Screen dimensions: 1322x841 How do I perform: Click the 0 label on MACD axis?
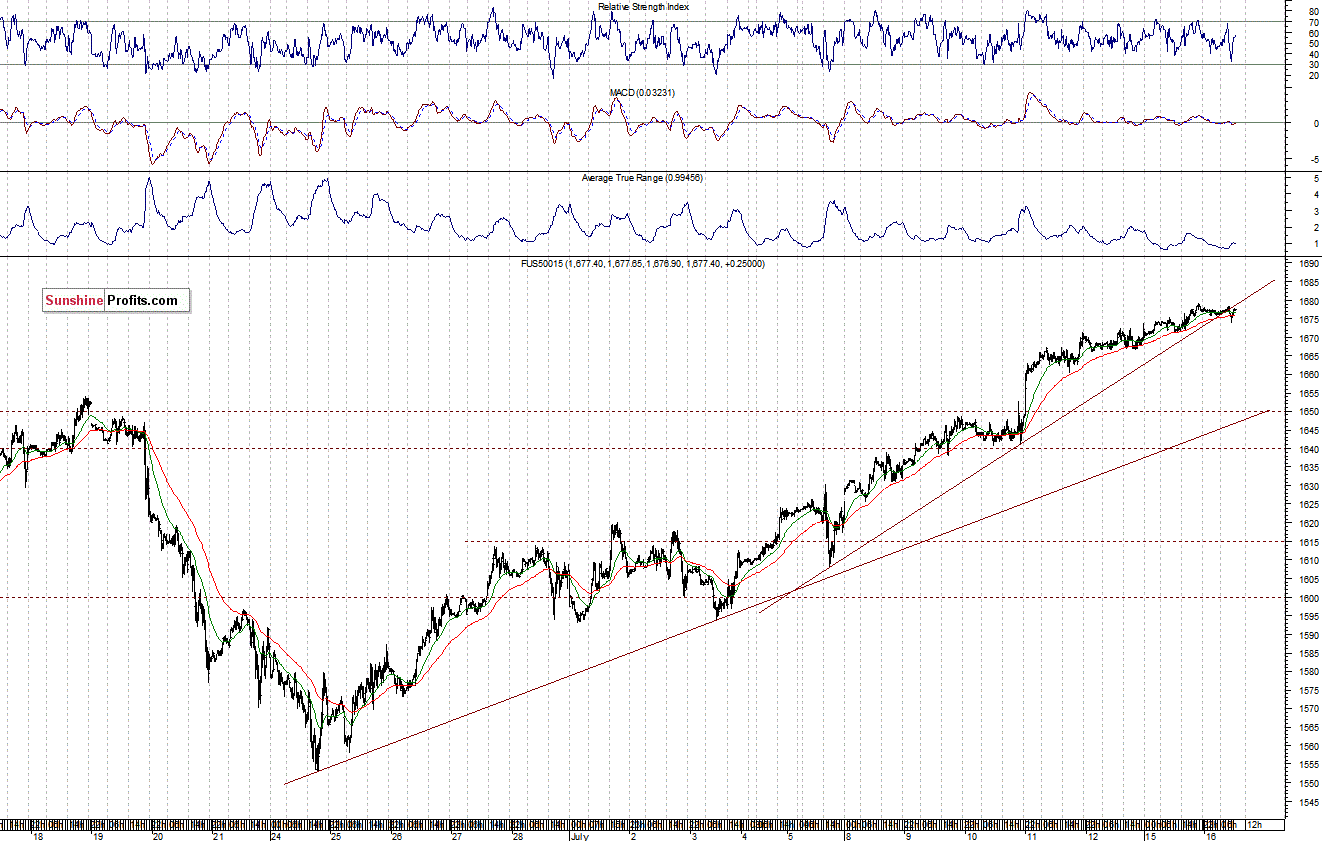[x=1315, y=124]
